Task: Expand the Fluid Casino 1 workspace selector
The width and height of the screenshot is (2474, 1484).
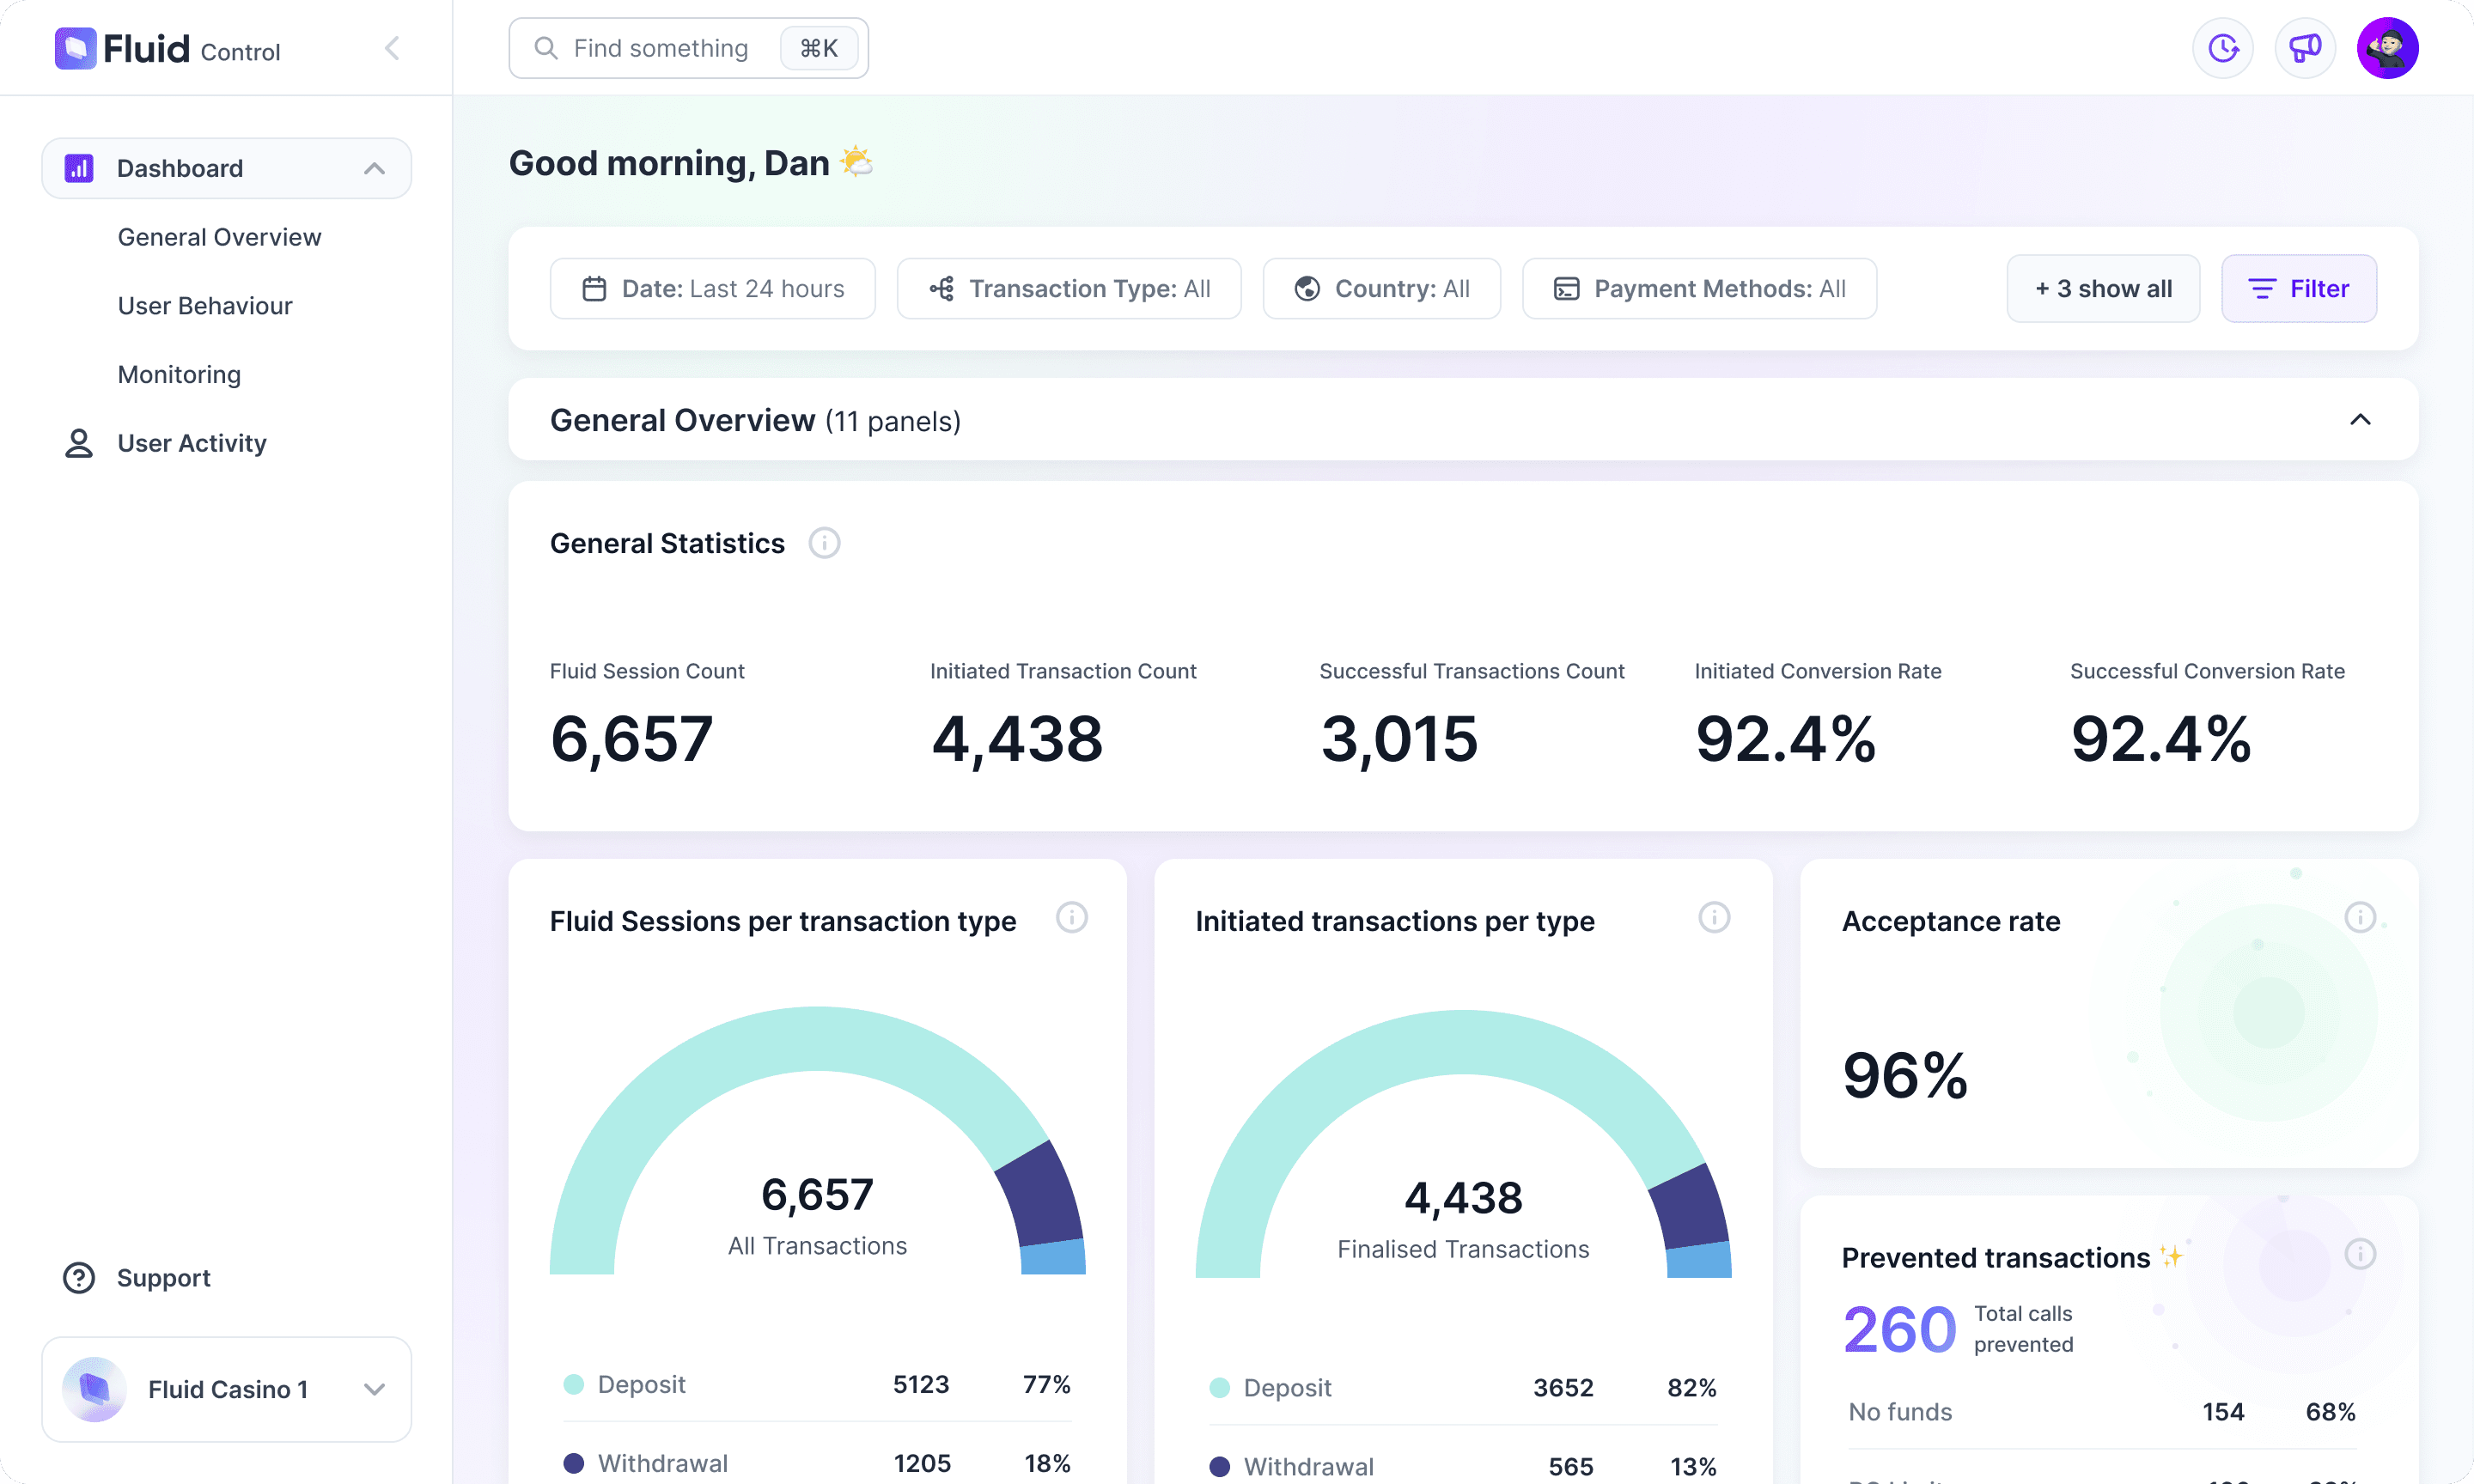Action: [x=374, y=1389]
